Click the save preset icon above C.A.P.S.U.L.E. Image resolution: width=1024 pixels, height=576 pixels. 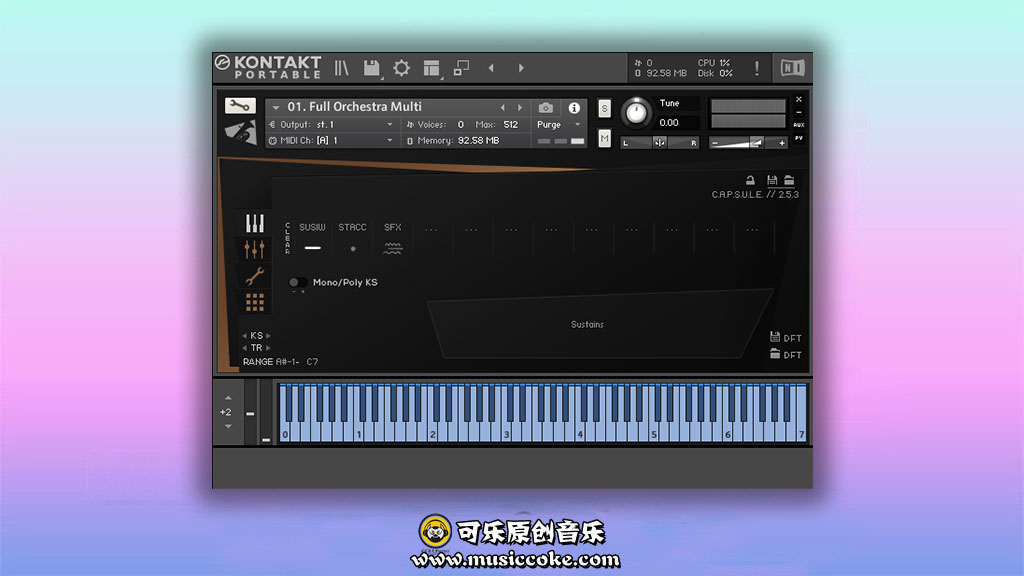[x=772, y=180]
